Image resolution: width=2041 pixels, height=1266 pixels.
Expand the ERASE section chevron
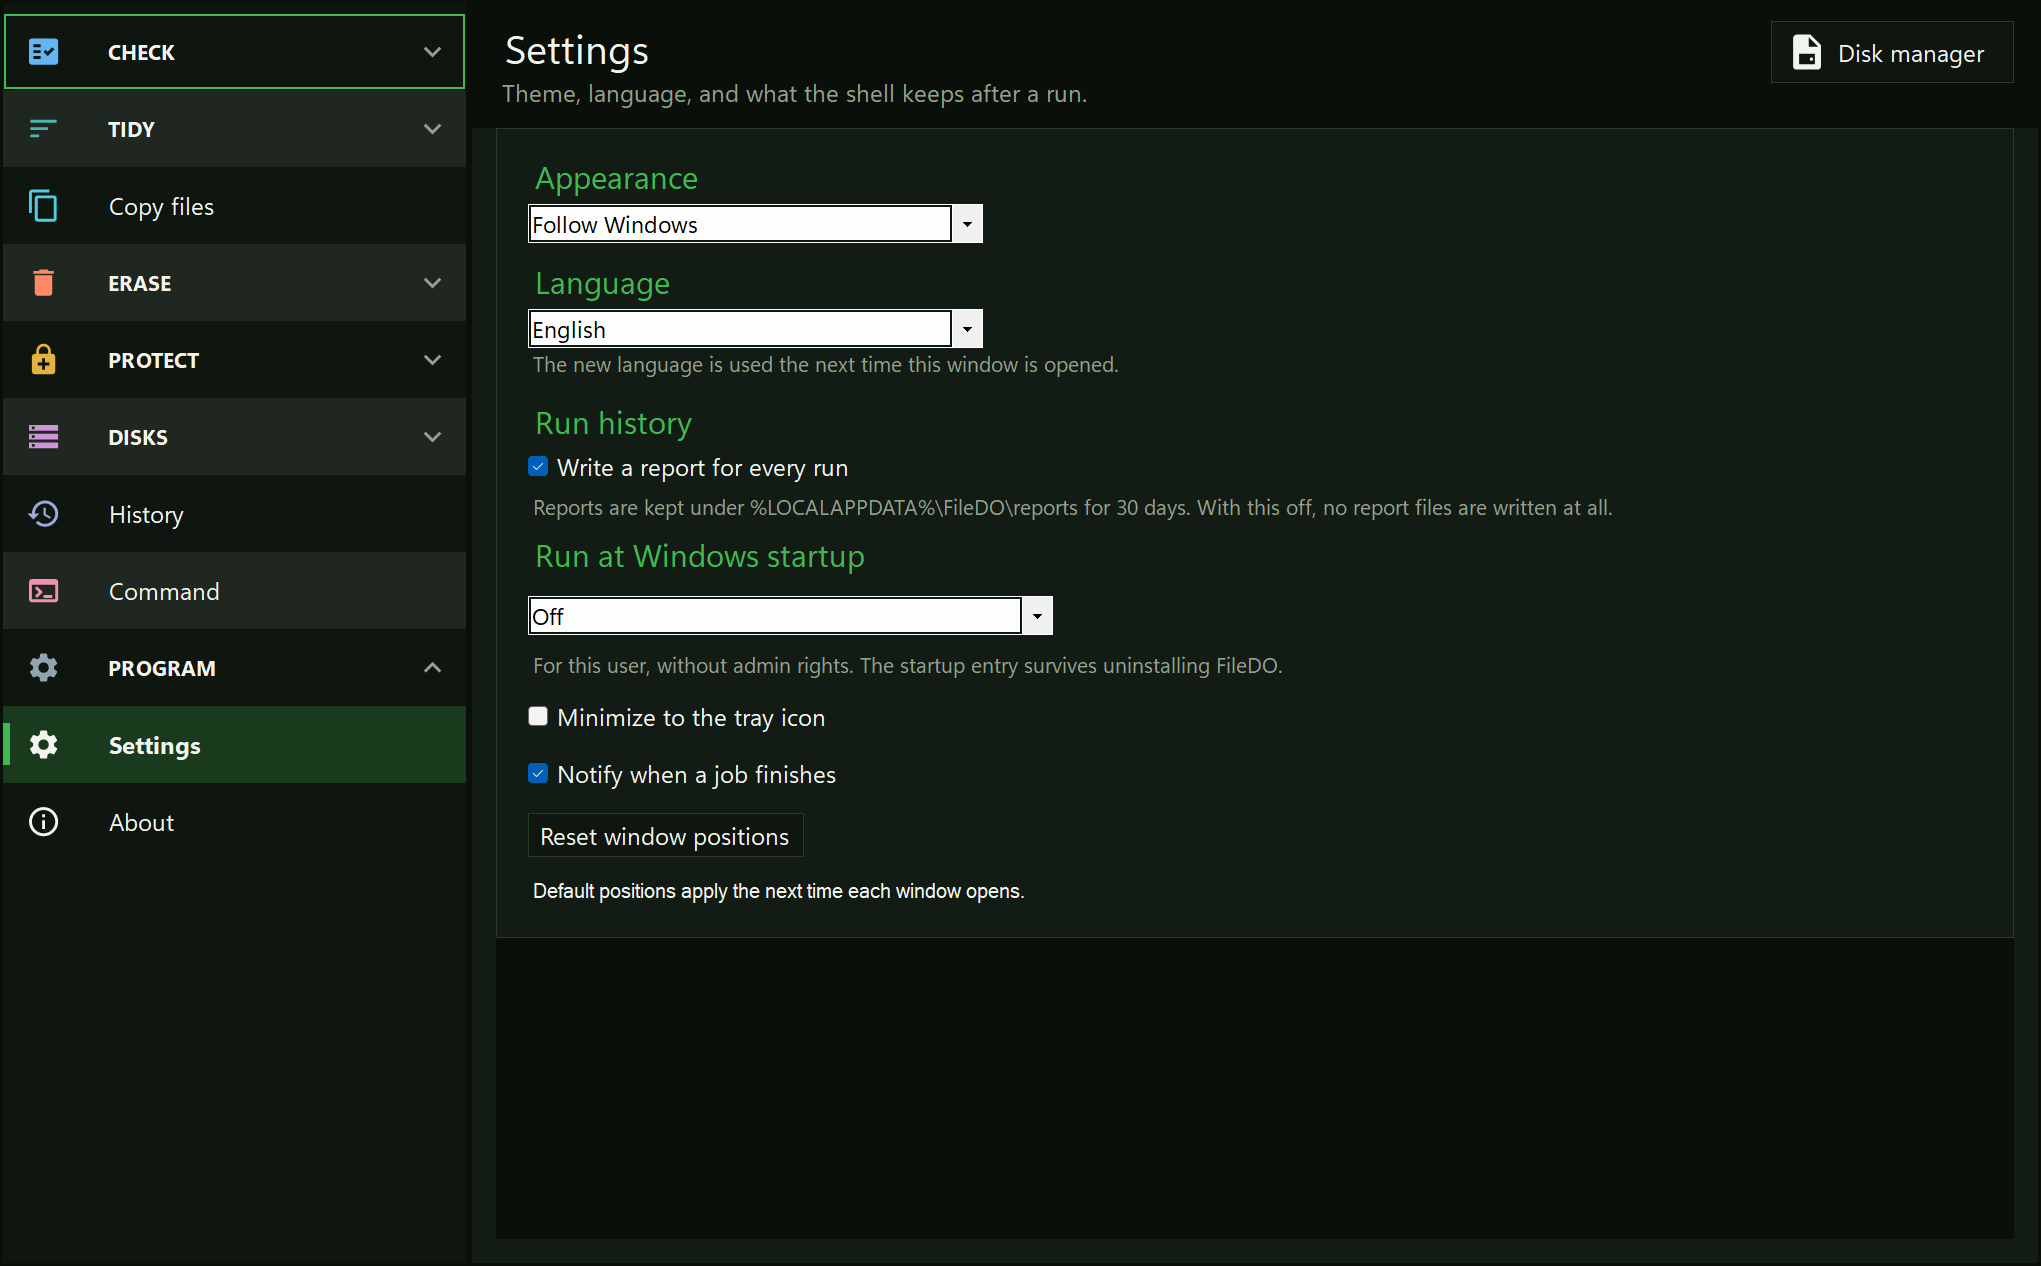pos(432,283)
